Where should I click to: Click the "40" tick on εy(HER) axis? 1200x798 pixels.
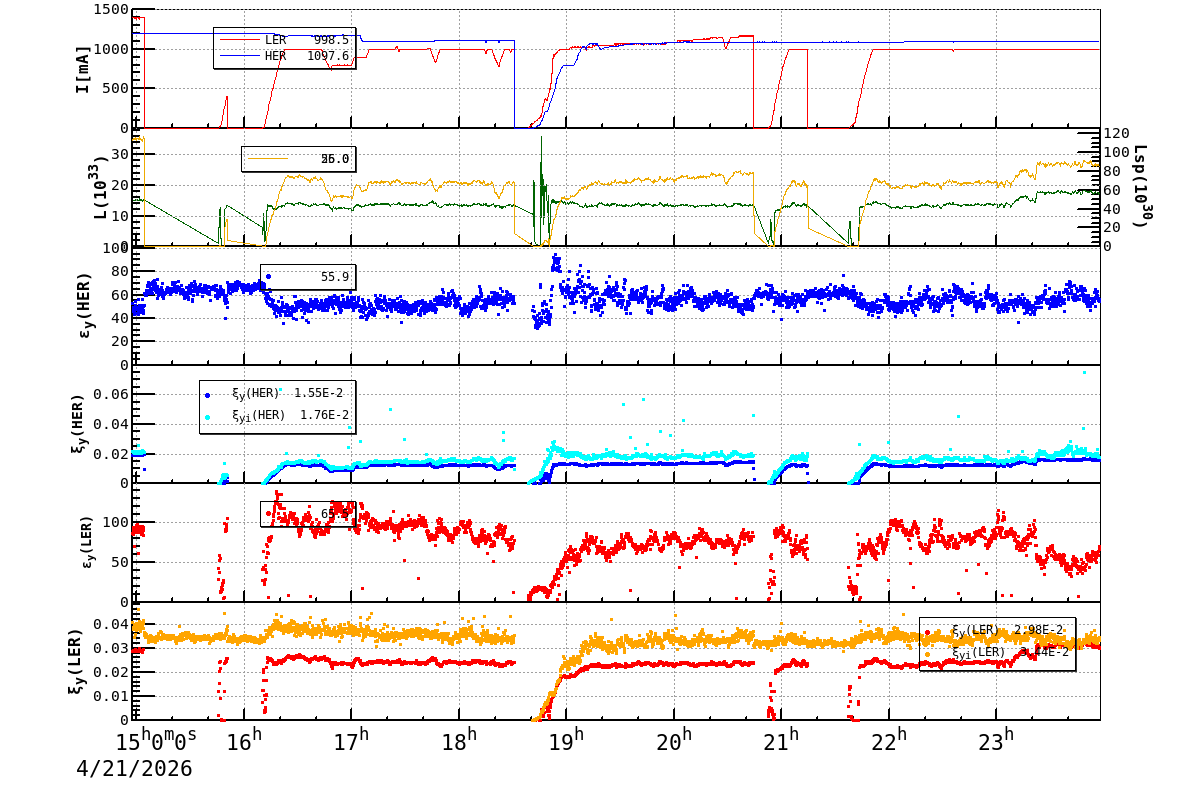pos(120,318)
